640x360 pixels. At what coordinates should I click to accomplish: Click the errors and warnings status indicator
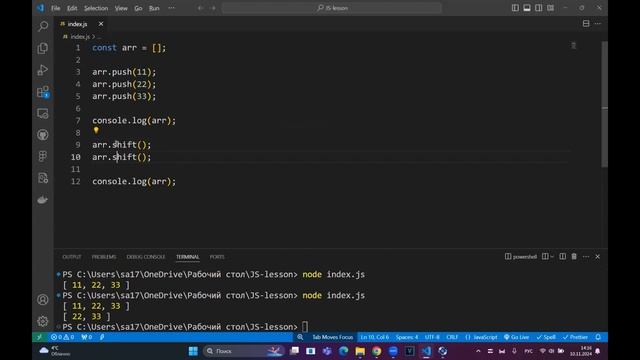point(62,337)
